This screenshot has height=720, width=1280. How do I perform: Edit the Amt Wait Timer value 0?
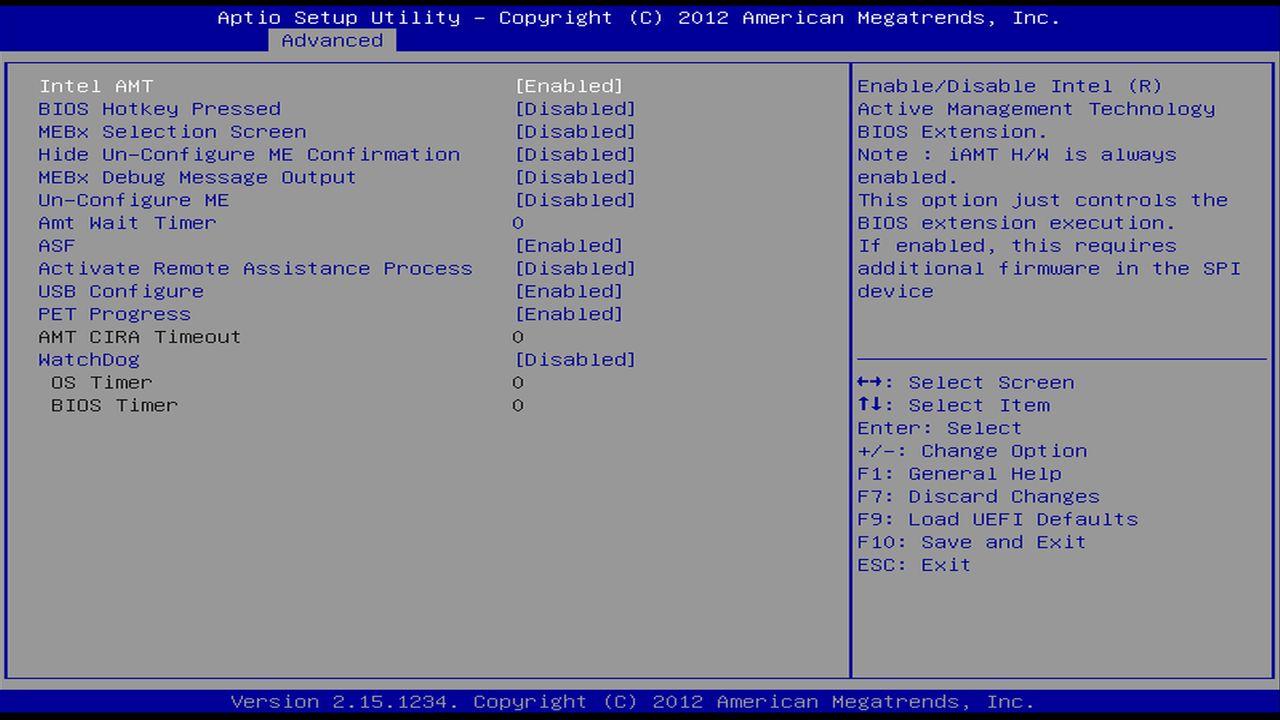coord(518,223)
